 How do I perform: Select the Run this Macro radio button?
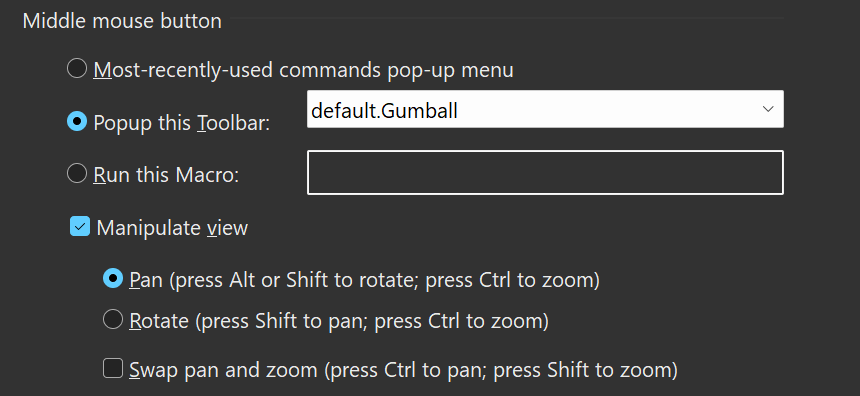tap(77, 173)
